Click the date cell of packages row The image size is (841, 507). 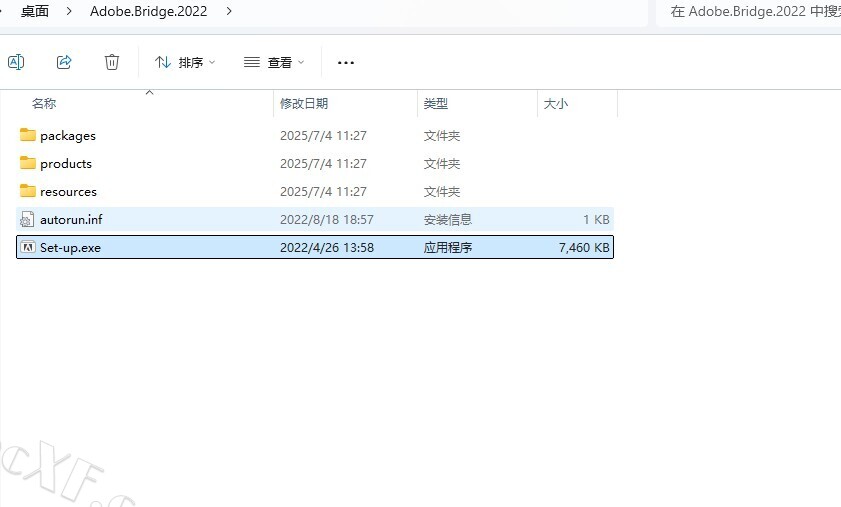323,136
